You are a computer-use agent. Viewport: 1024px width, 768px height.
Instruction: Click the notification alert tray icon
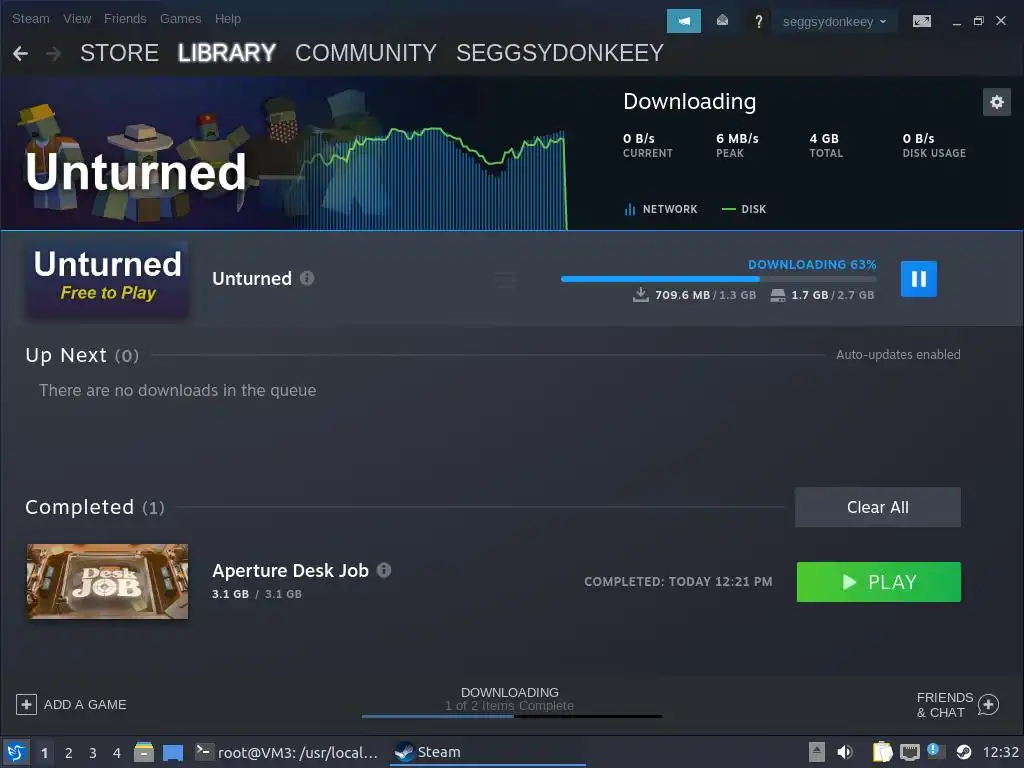pos(933,750)
